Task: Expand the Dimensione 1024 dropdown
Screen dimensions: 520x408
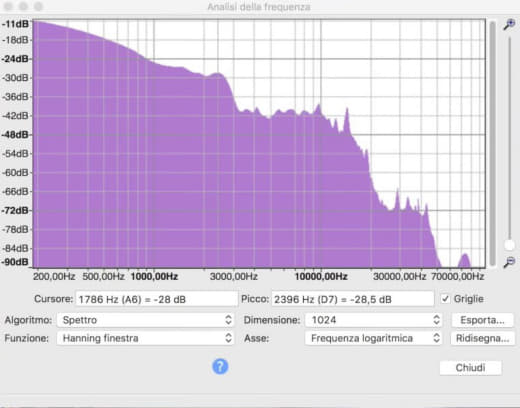Action: (373, 320)
